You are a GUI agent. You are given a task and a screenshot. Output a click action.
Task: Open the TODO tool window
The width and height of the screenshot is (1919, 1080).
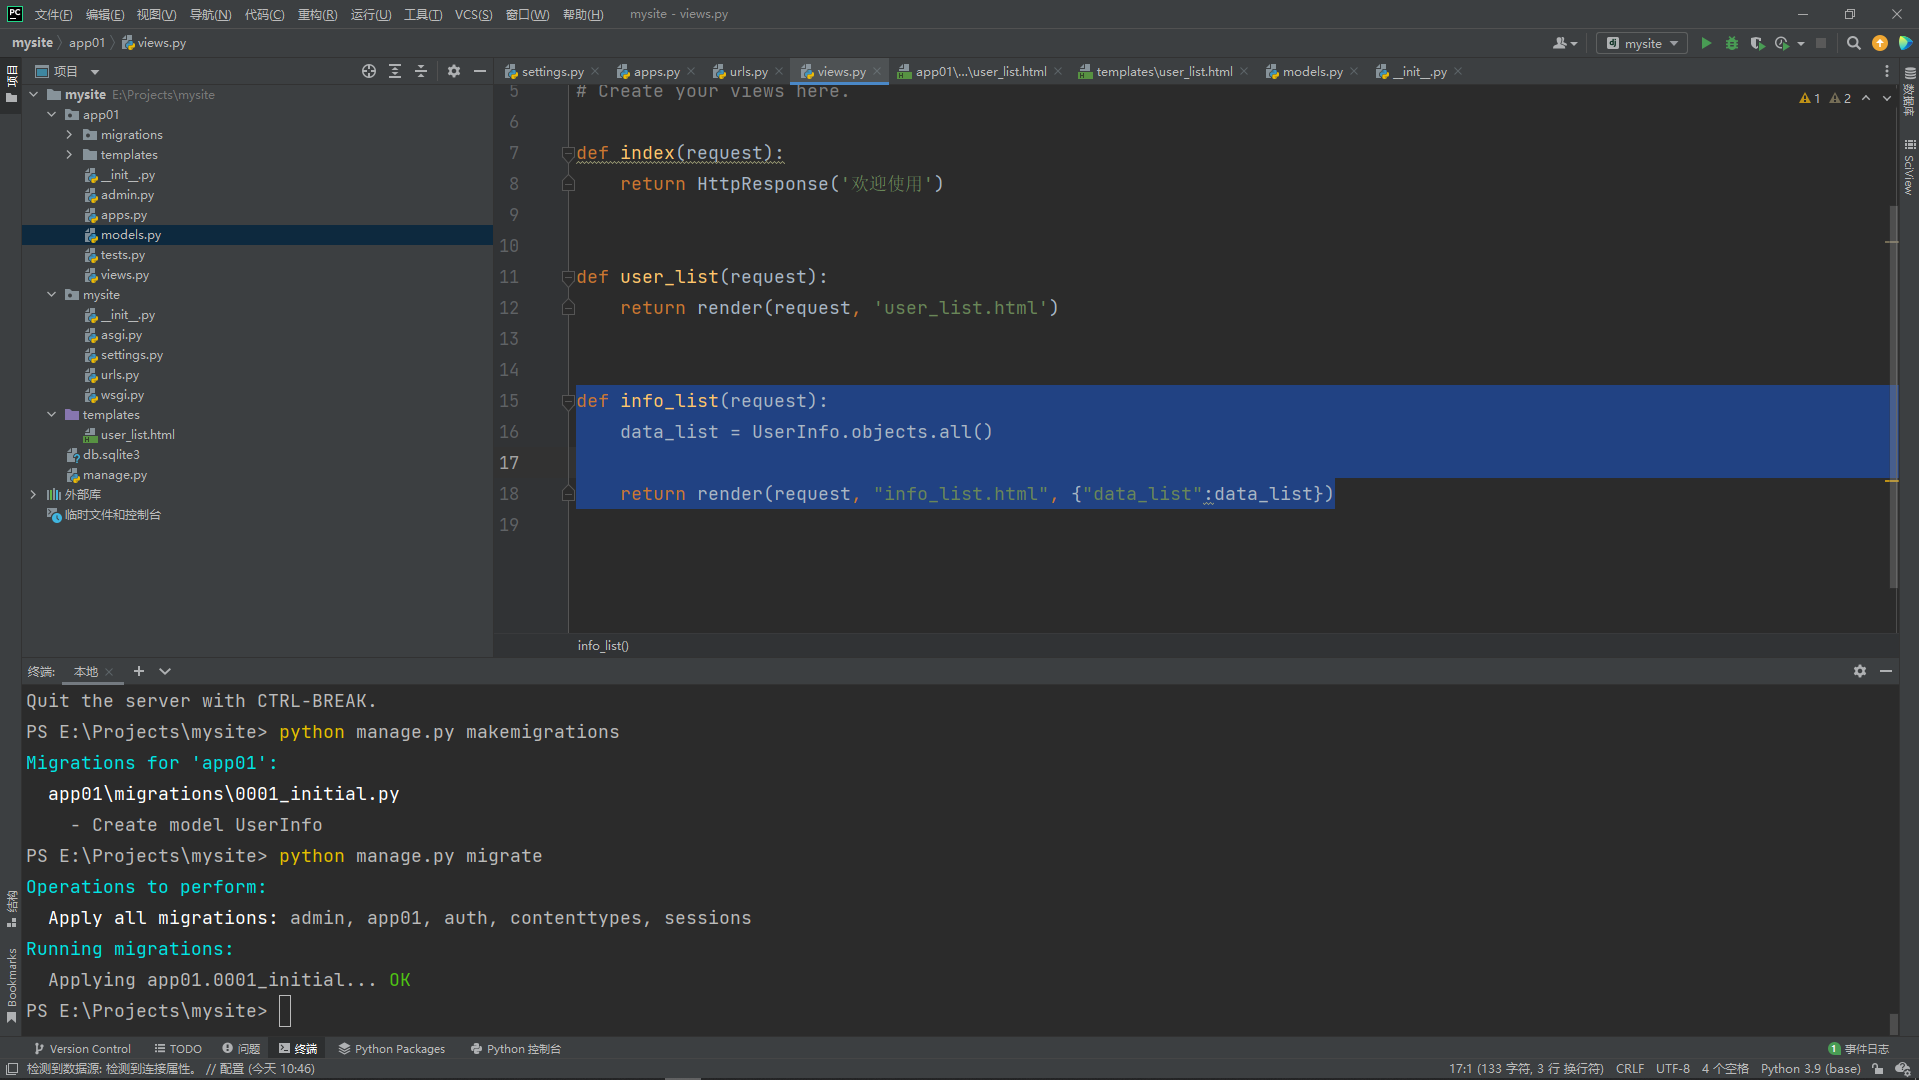click(178, 1049)
